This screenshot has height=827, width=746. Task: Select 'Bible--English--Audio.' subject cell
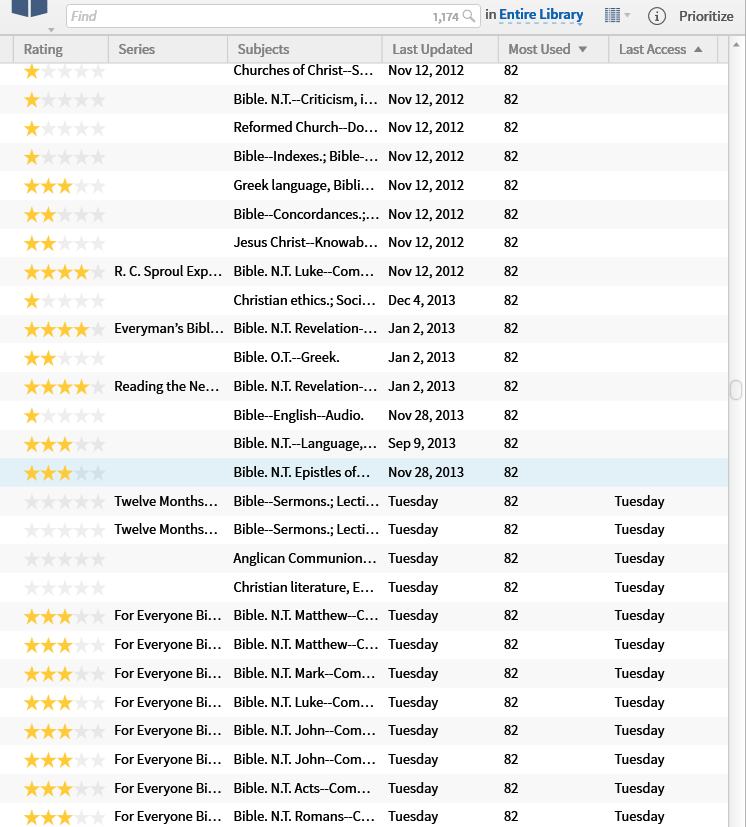point(299,416)
